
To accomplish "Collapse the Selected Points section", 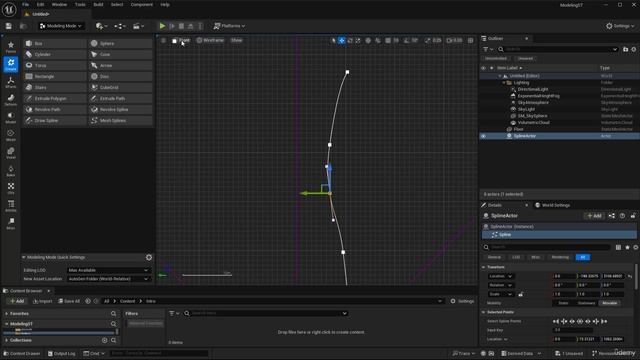I will tap(484, 312).
